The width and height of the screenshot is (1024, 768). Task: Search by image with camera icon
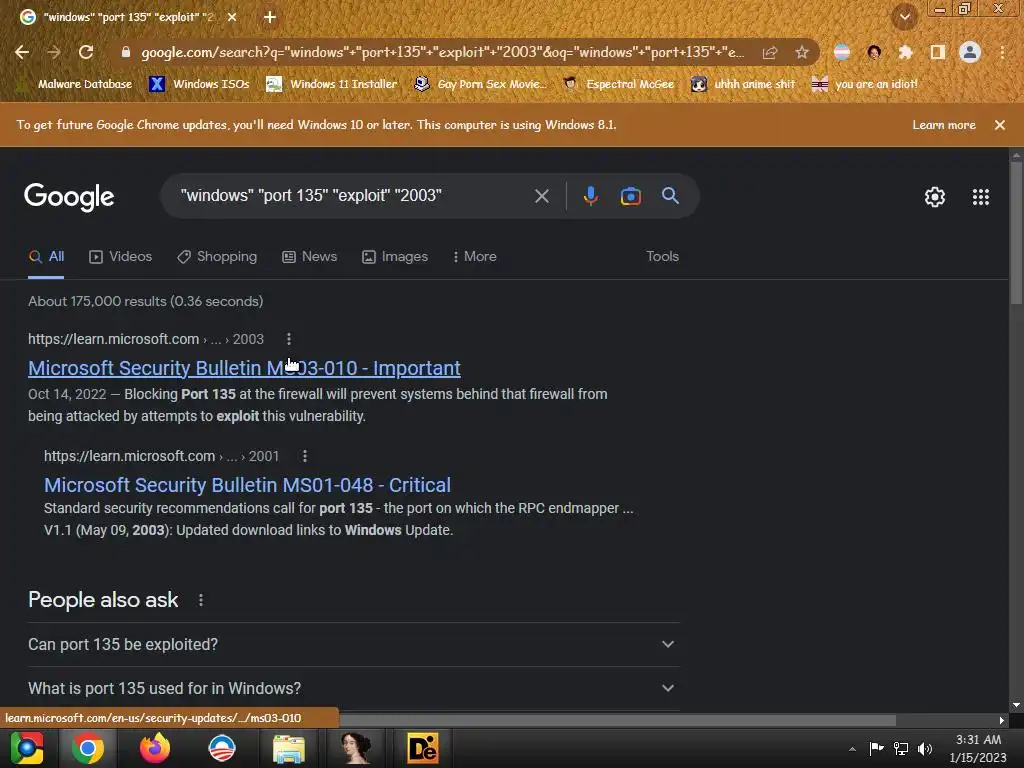tap(630, 196)
